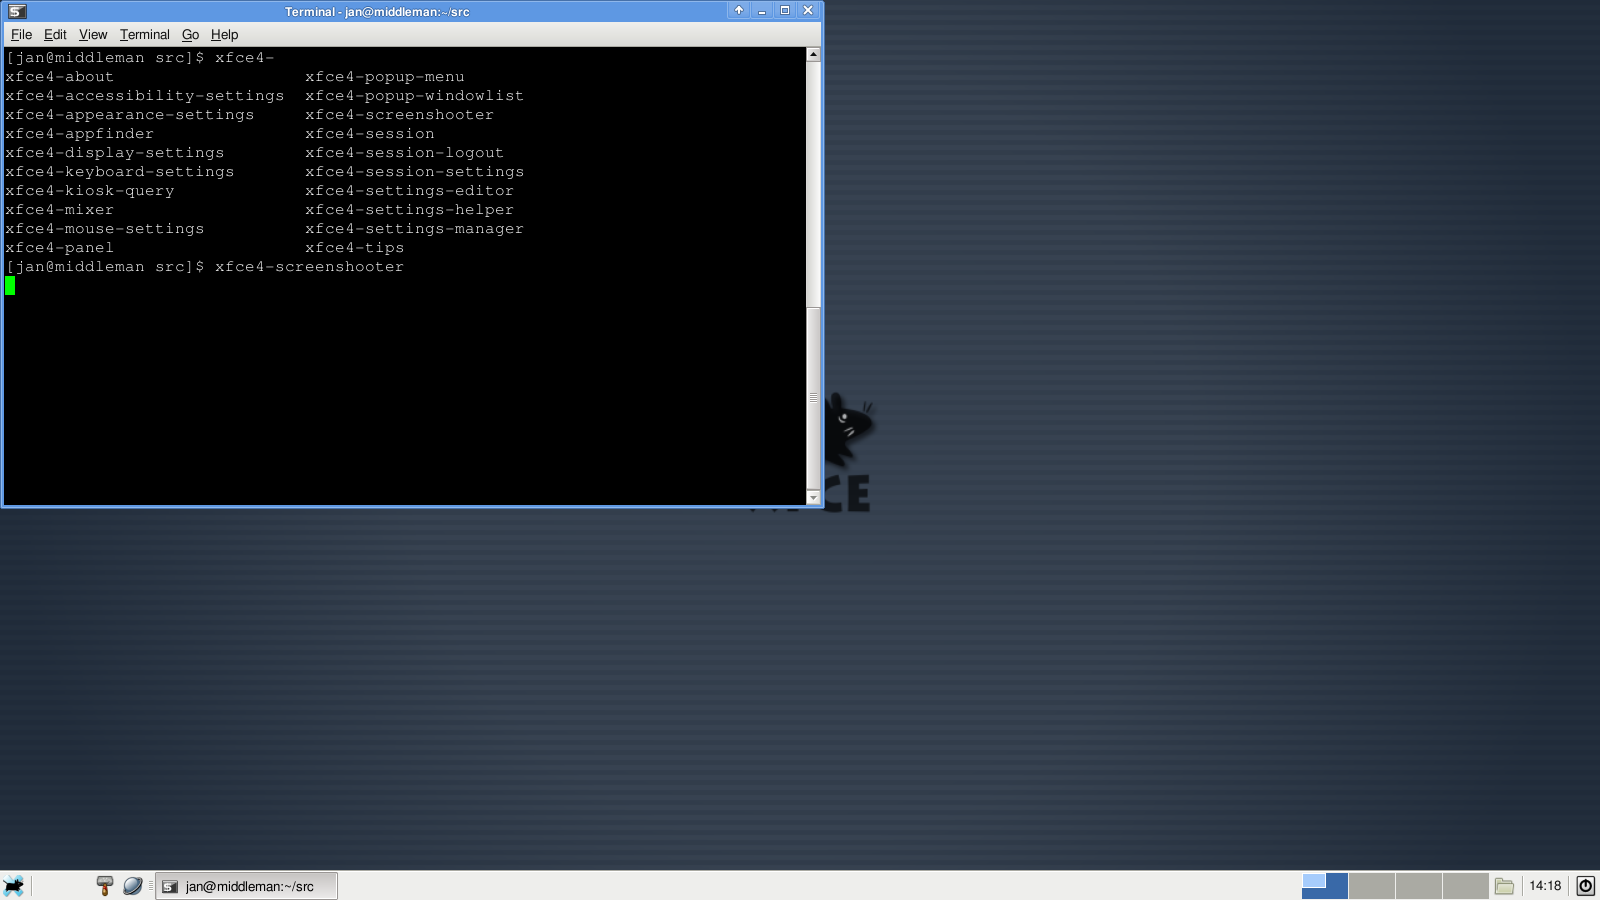
Task: Shade the terminal window with up-arrow button
Action: click(x=739, y=11)
